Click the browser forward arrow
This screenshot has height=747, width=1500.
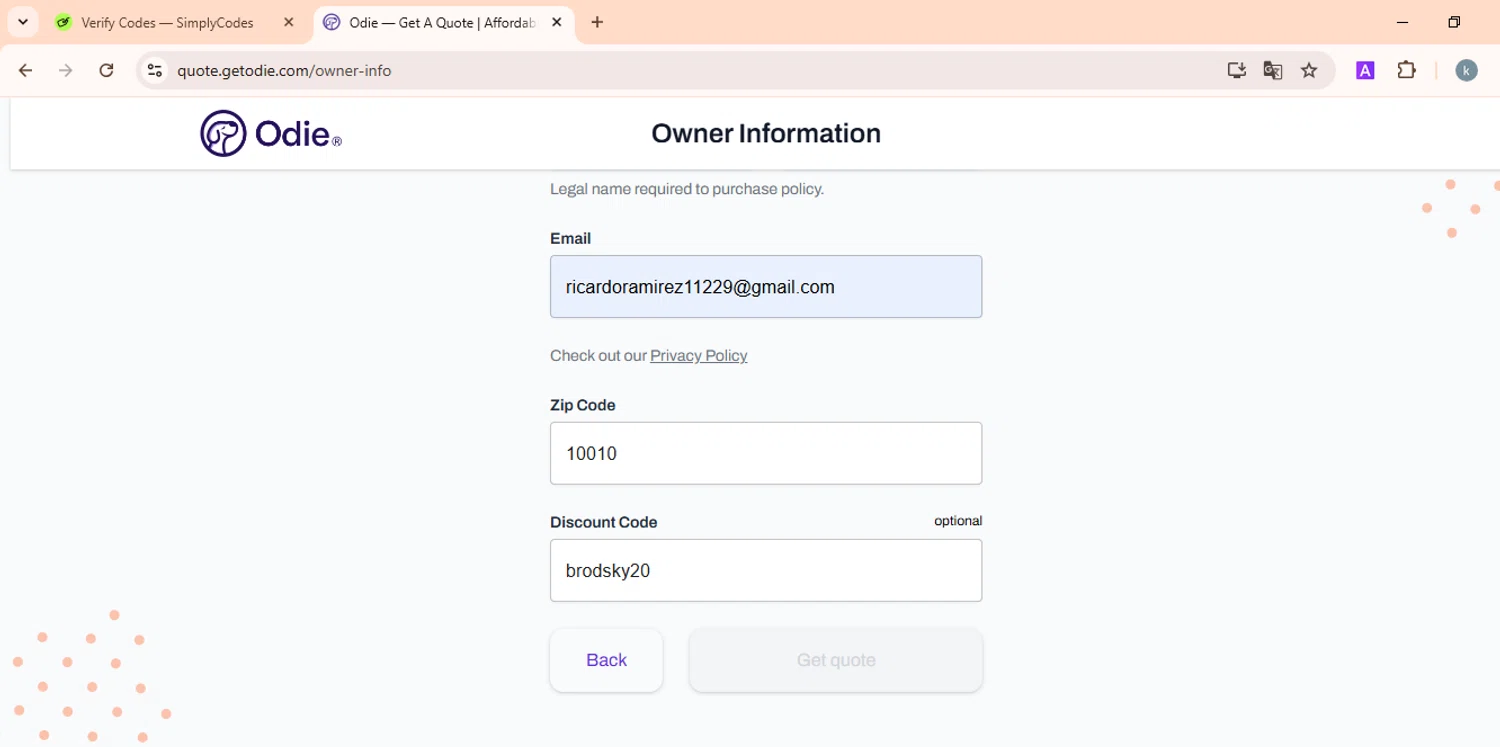tap(66, 70)
